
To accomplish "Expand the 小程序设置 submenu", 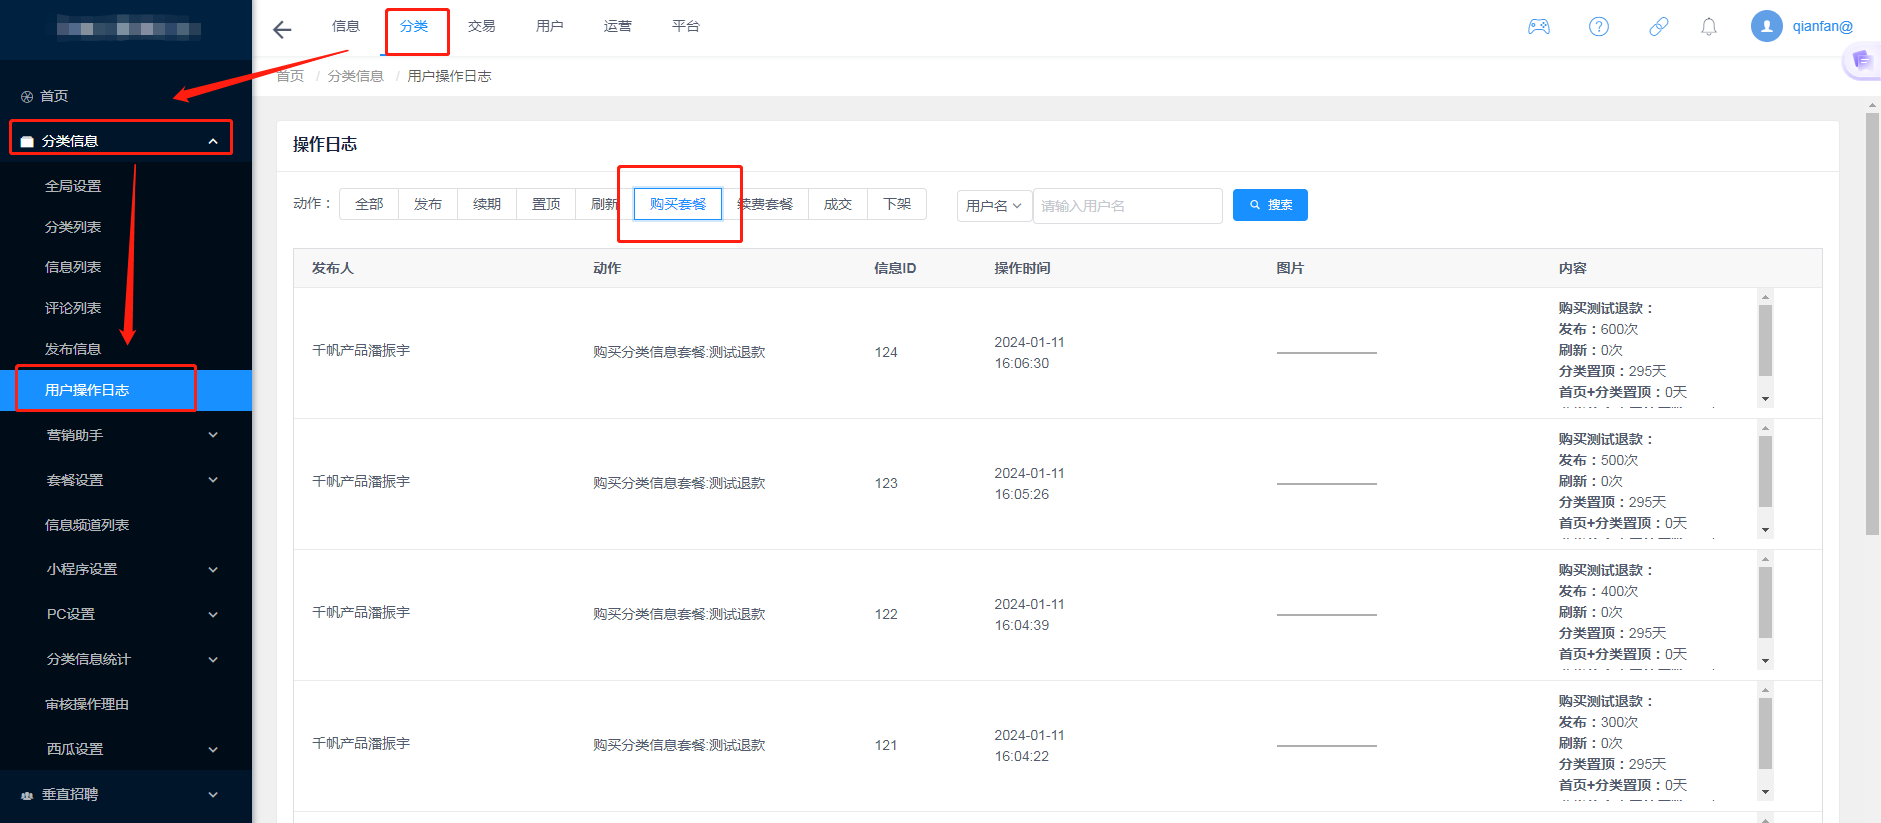I will (213, 570).
